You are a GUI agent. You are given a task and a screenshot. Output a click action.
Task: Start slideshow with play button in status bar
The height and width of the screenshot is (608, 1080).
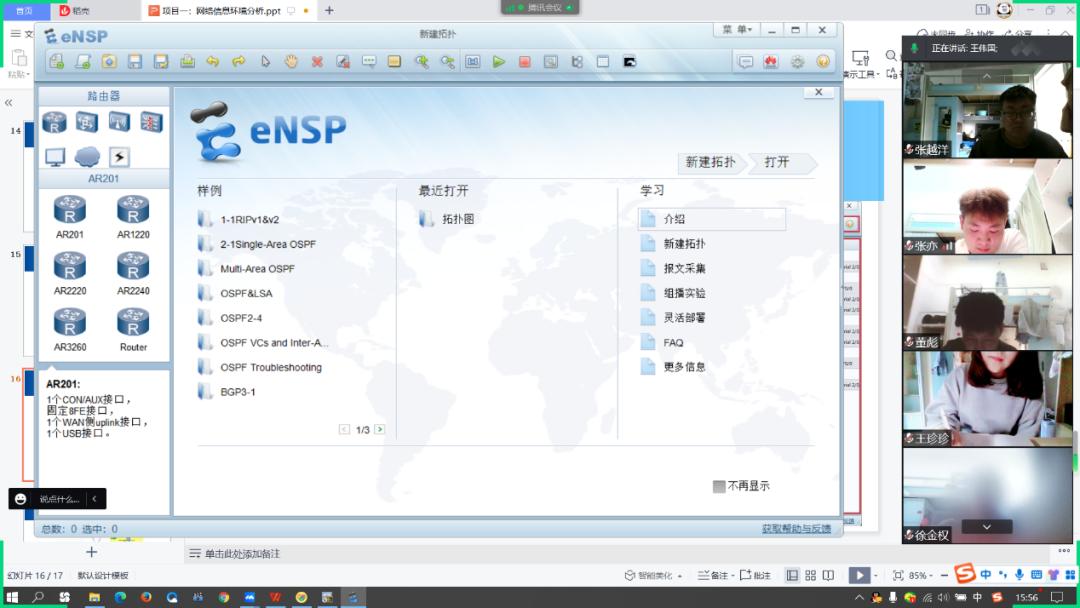click(x=859, y=576)
